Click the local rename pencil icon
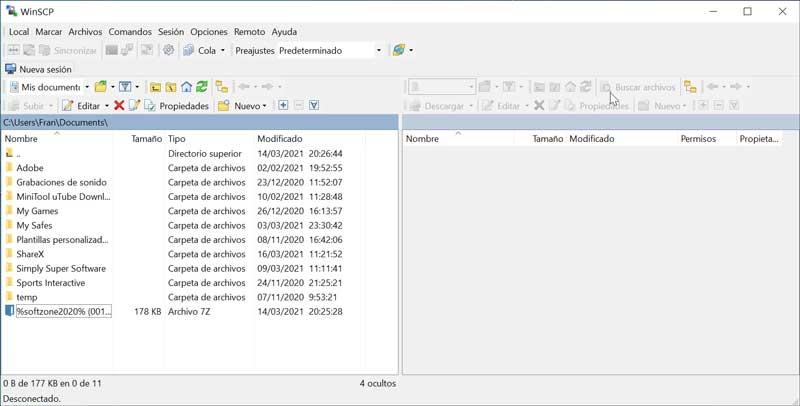The width and height of the screenshot is (800, 406). [x=134, y=106]
